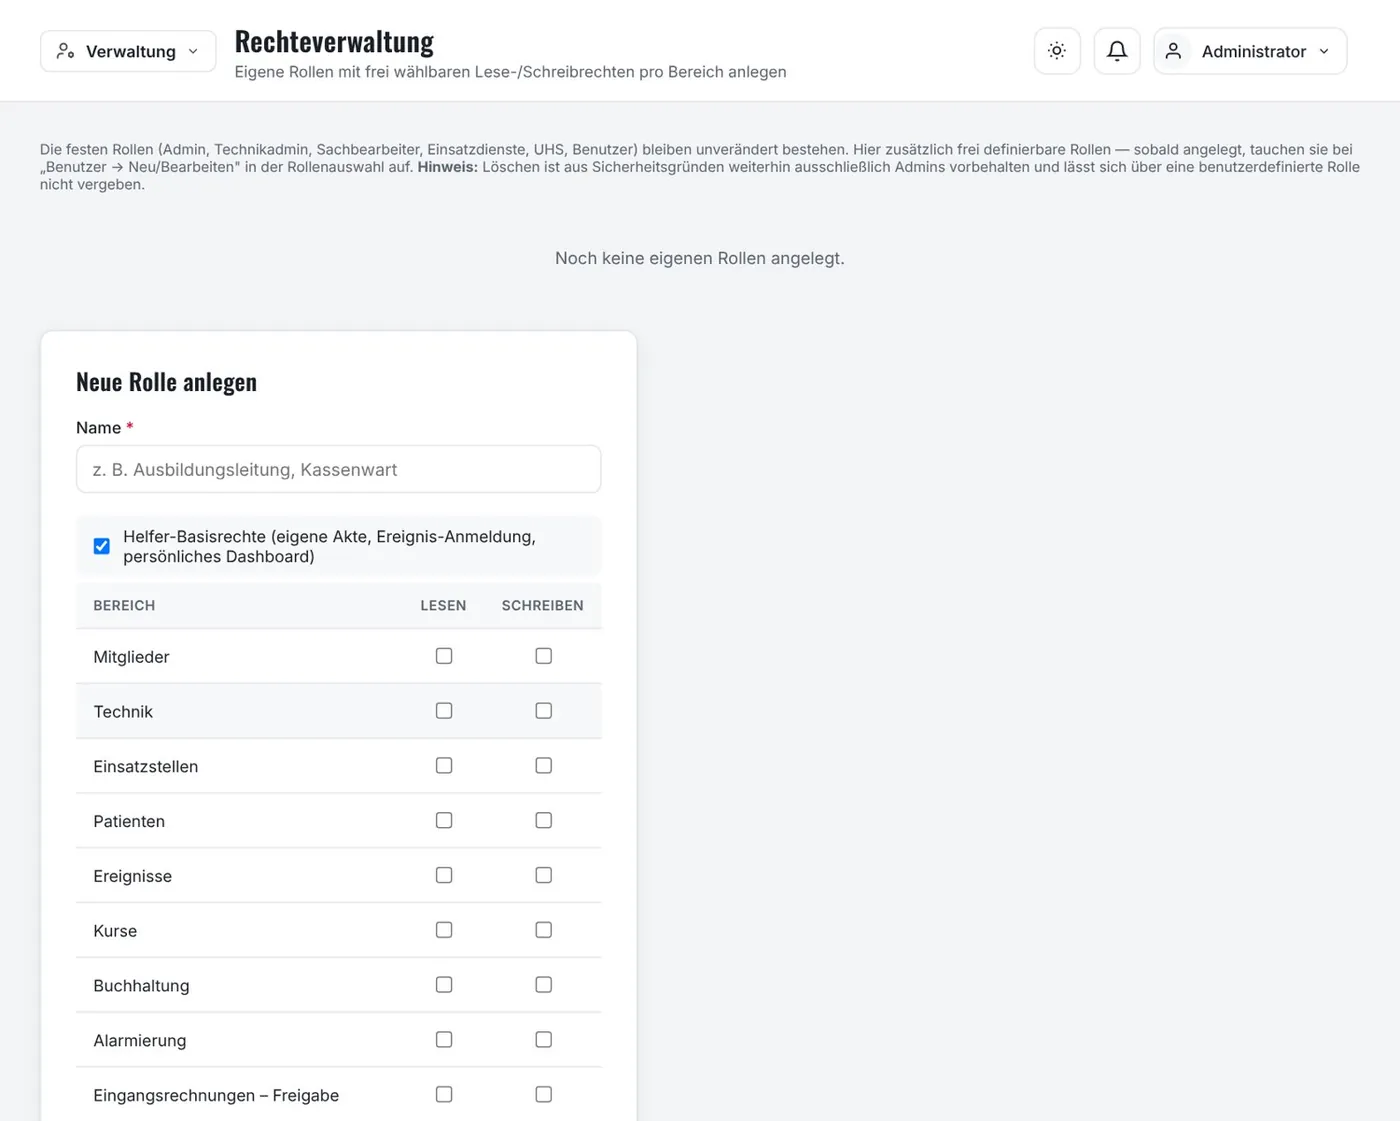Click the Buchhaltung row label

coord(141,986)
